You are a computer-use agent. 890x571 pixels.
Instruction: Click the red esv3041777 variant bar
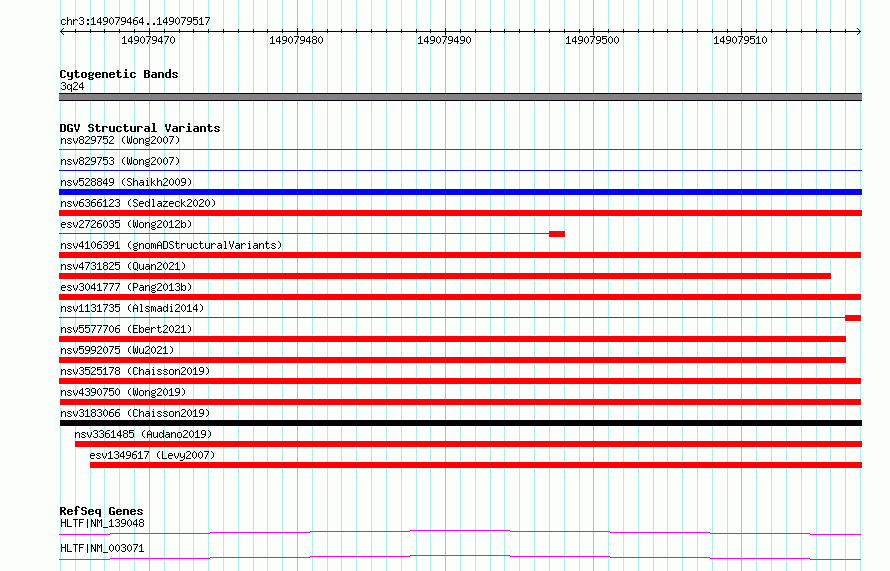460,297
